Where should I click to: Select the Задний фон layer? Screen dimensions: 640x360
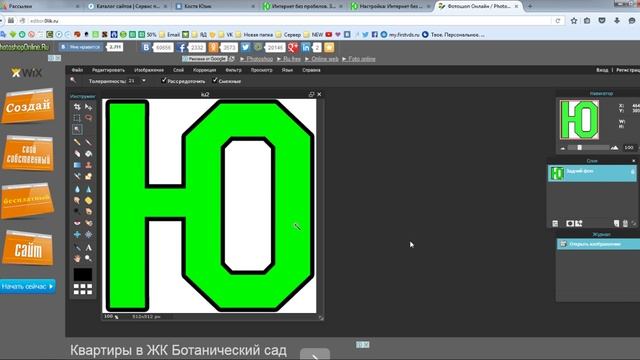pyautogui.click(x=592, y=173)
